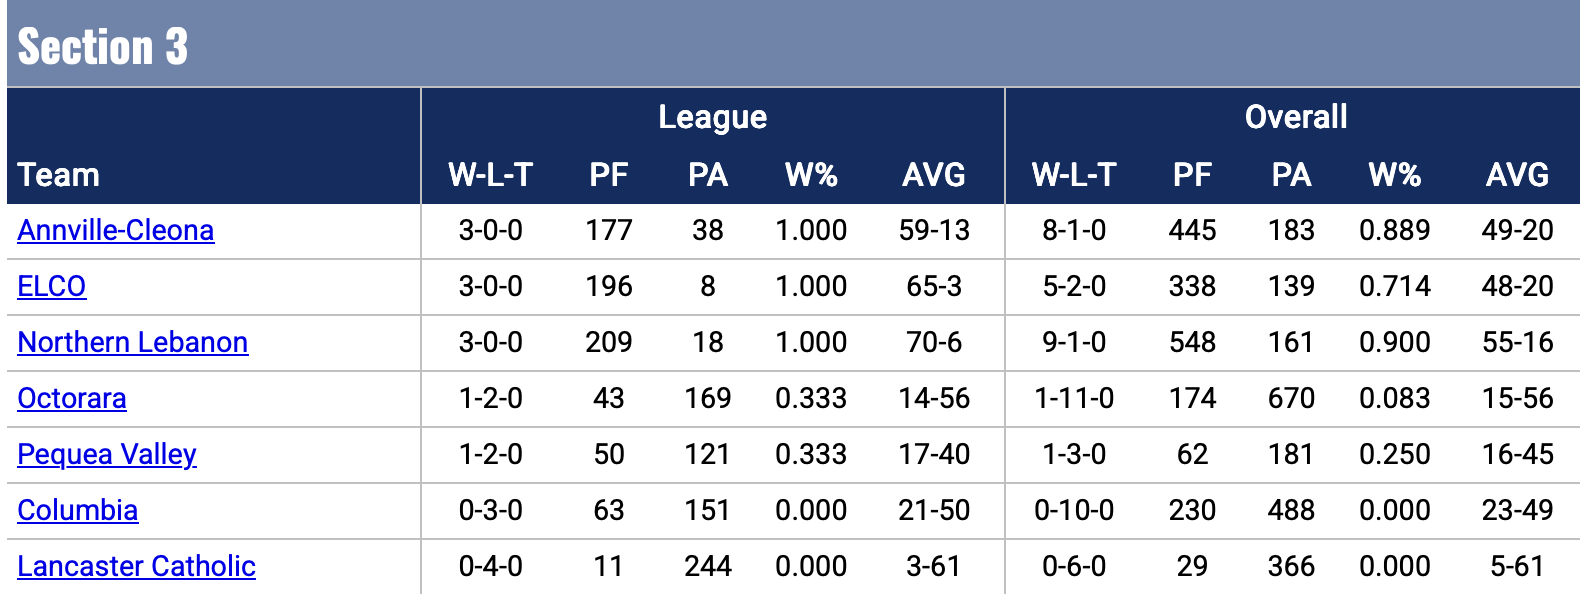The height and width of the screenshot is (594, 1580).
Task: Click the Octorara team link
Action: [x=72, y=399]
